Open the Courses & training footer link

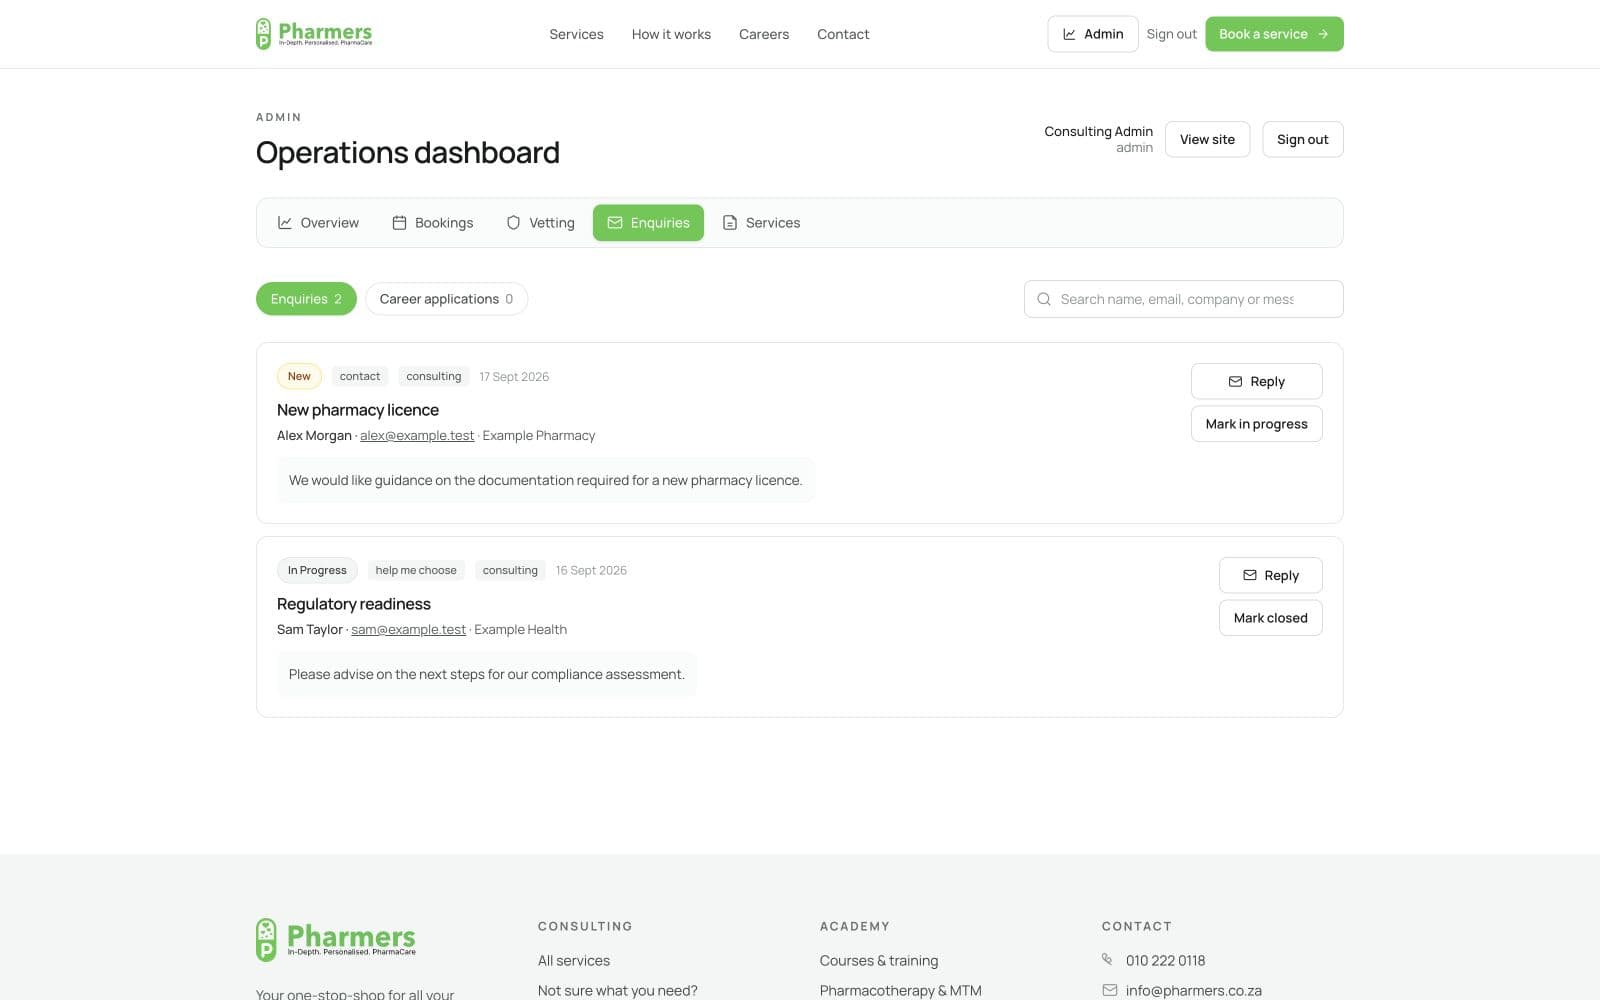point(879,961)
